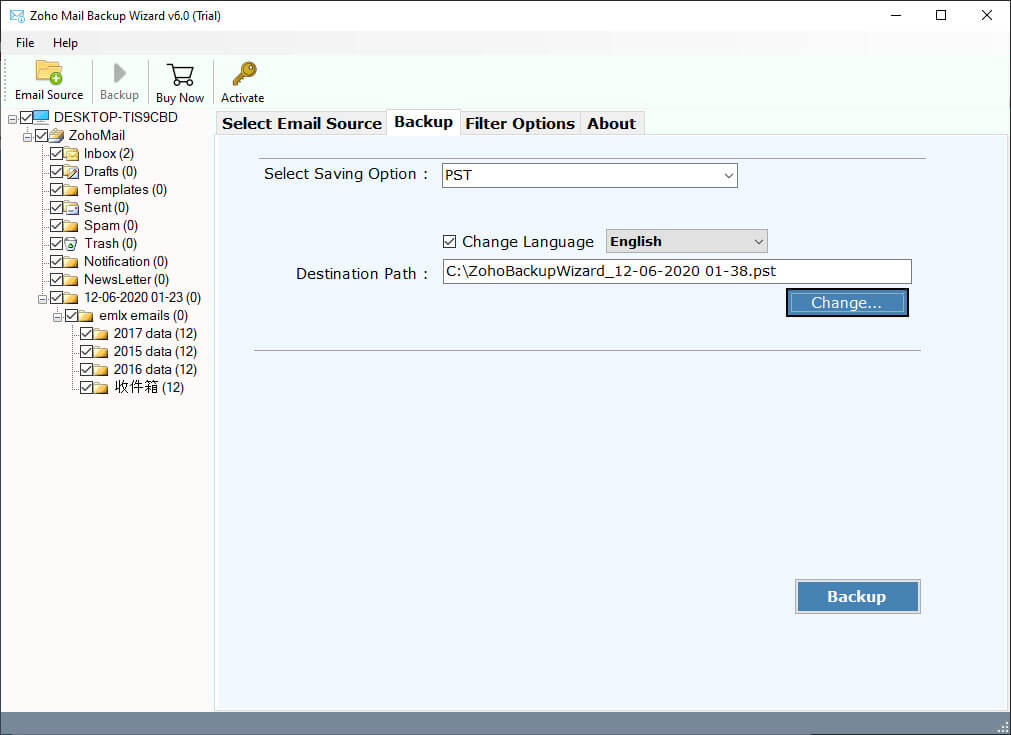Select the NewsLetter (0) tree item

click(127, 280)
